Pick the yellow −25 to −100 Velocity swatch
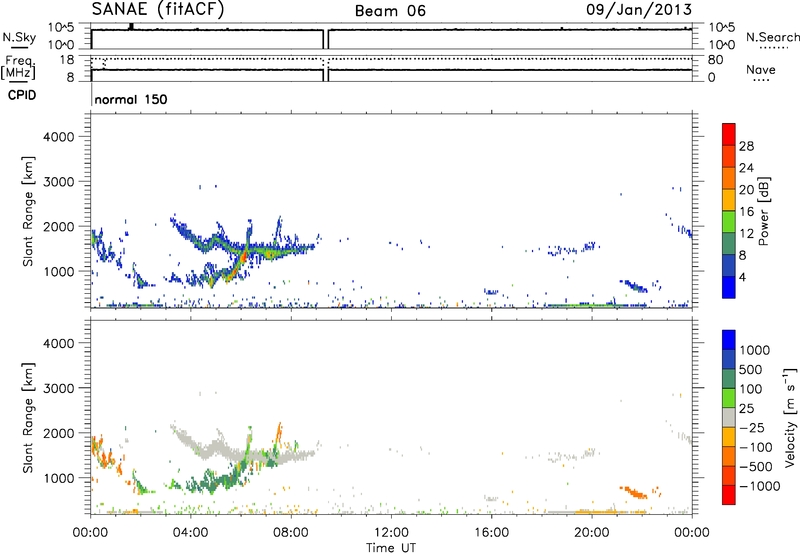Image resolution: width=800 pixels, height=554 pixels. coord(729,437)
